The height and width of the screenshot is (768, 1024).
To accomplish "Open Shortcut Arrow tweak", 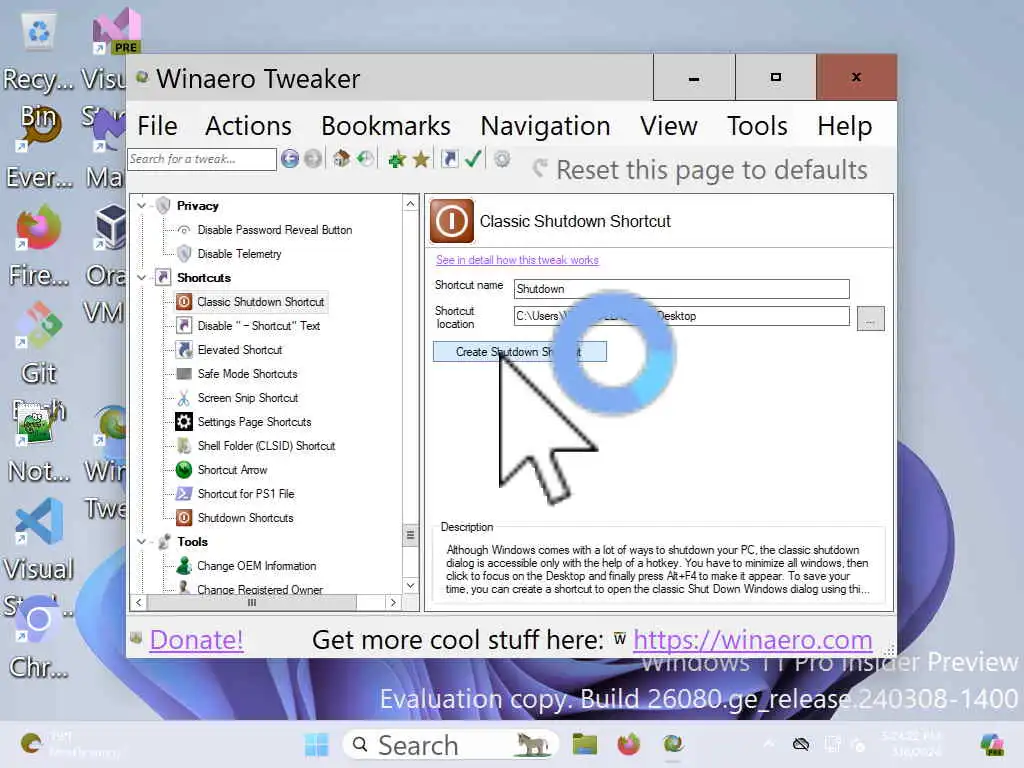I will click(232, 470).
